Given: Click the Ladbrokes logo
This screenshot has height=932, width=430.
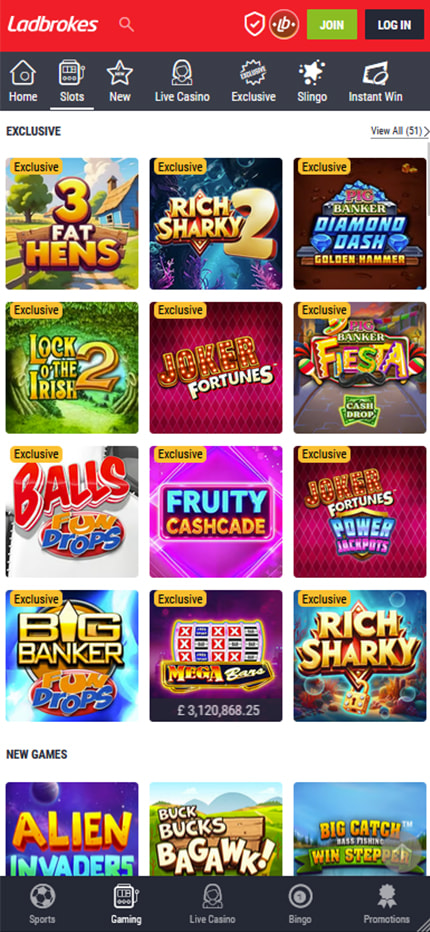Looking at the screenshot, I should pos(53,24).
